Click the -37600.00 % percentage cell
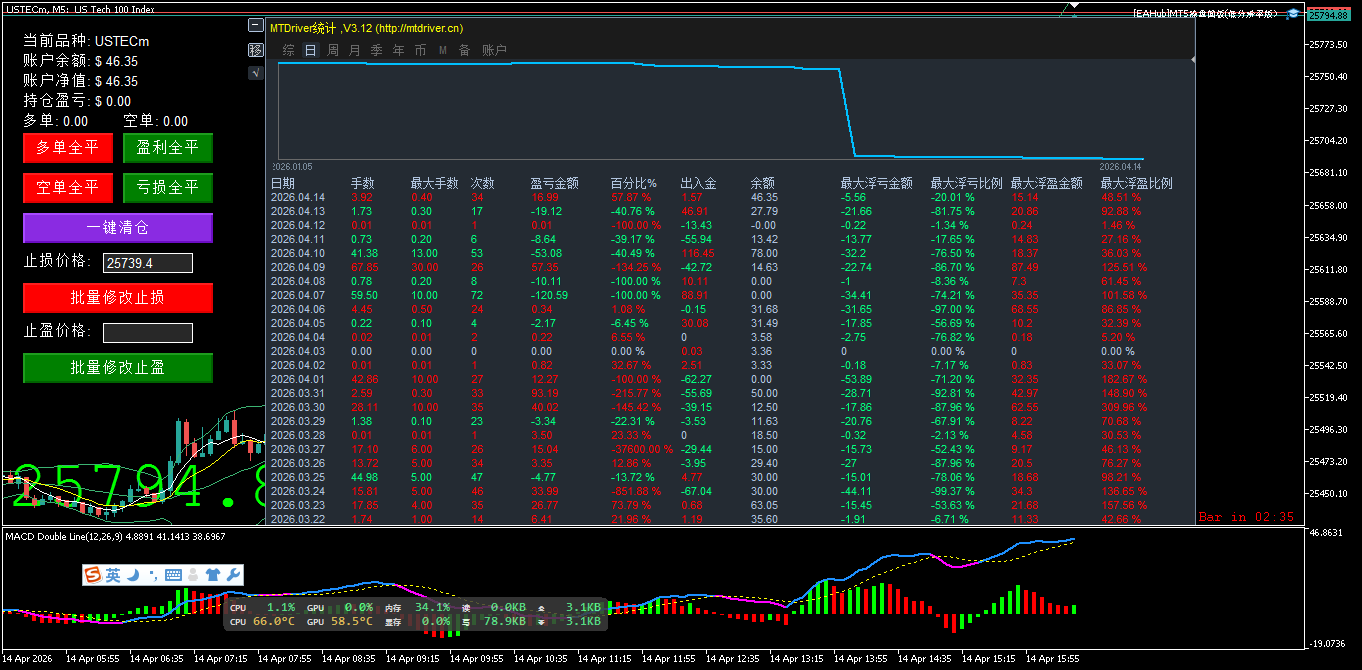Viewport: 1362px width, 670px height. tap(642, 450)
